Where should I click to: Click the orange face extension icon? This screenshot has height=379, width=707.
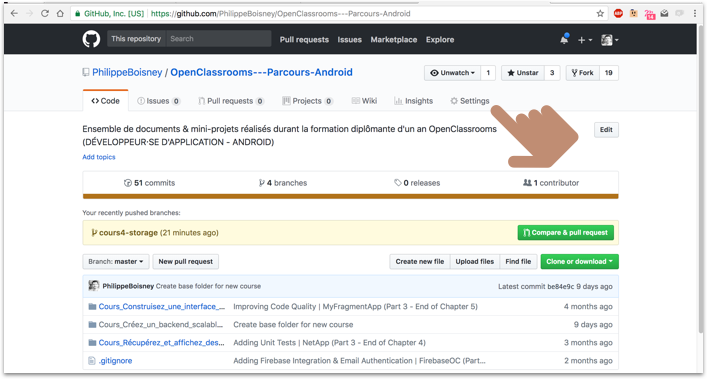(634, 14)
